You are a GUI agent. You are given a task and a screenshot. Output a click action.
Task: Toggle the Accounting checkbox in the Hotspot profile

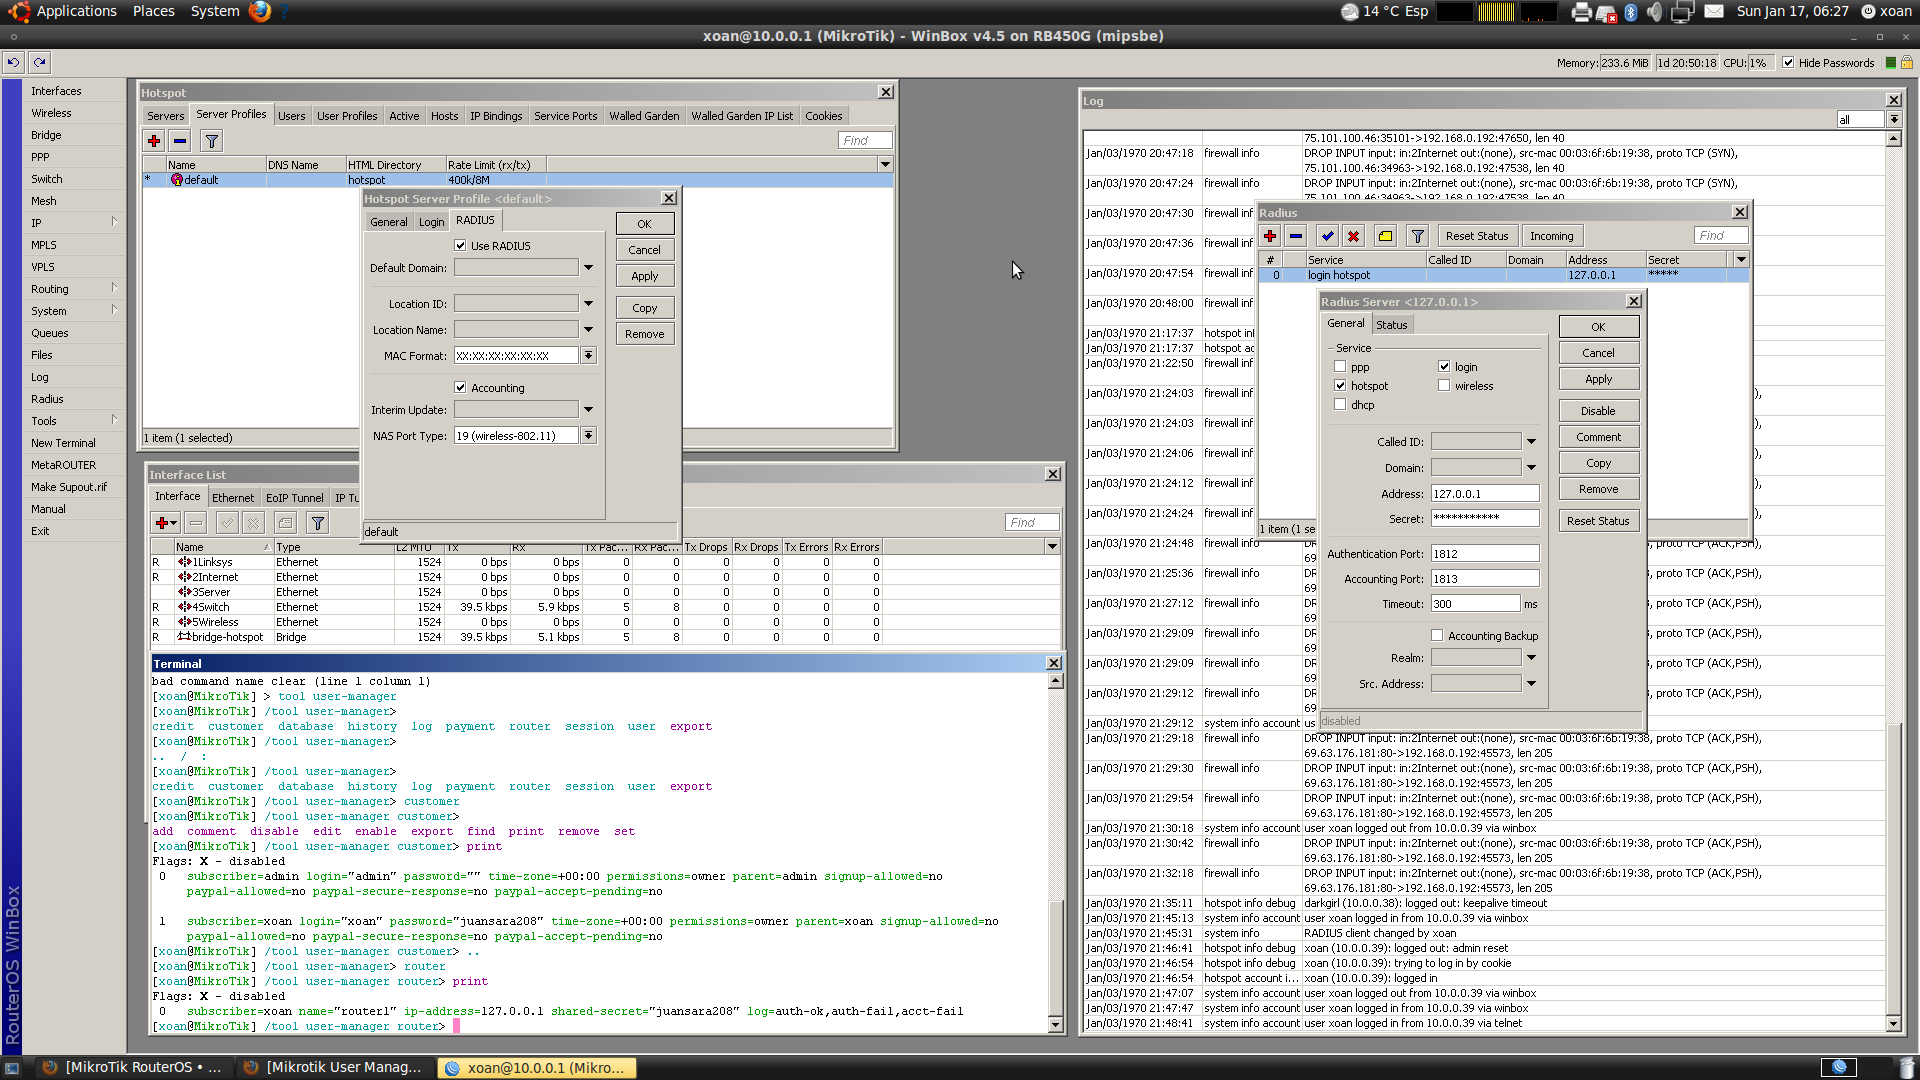(460, 387)
